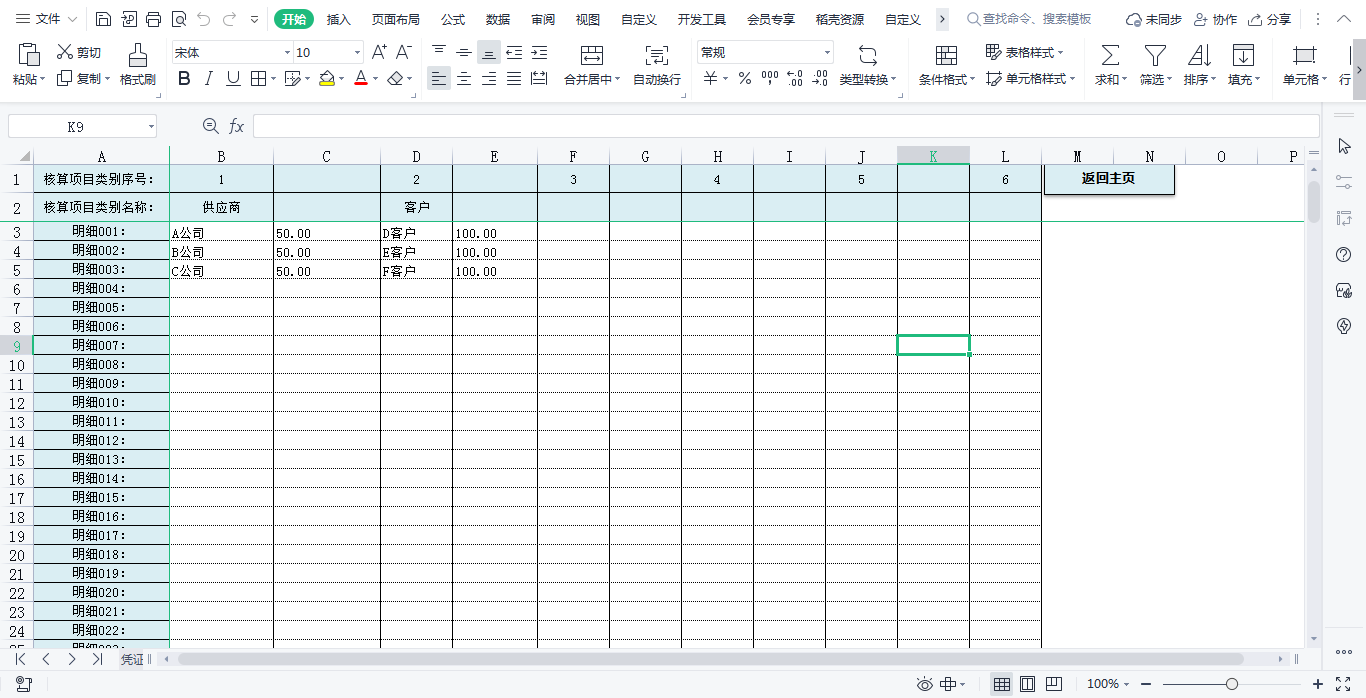The image size is (1366, 698).
Task: Click the Format Painter (格式刷) icon
Action: pos(138,56)
